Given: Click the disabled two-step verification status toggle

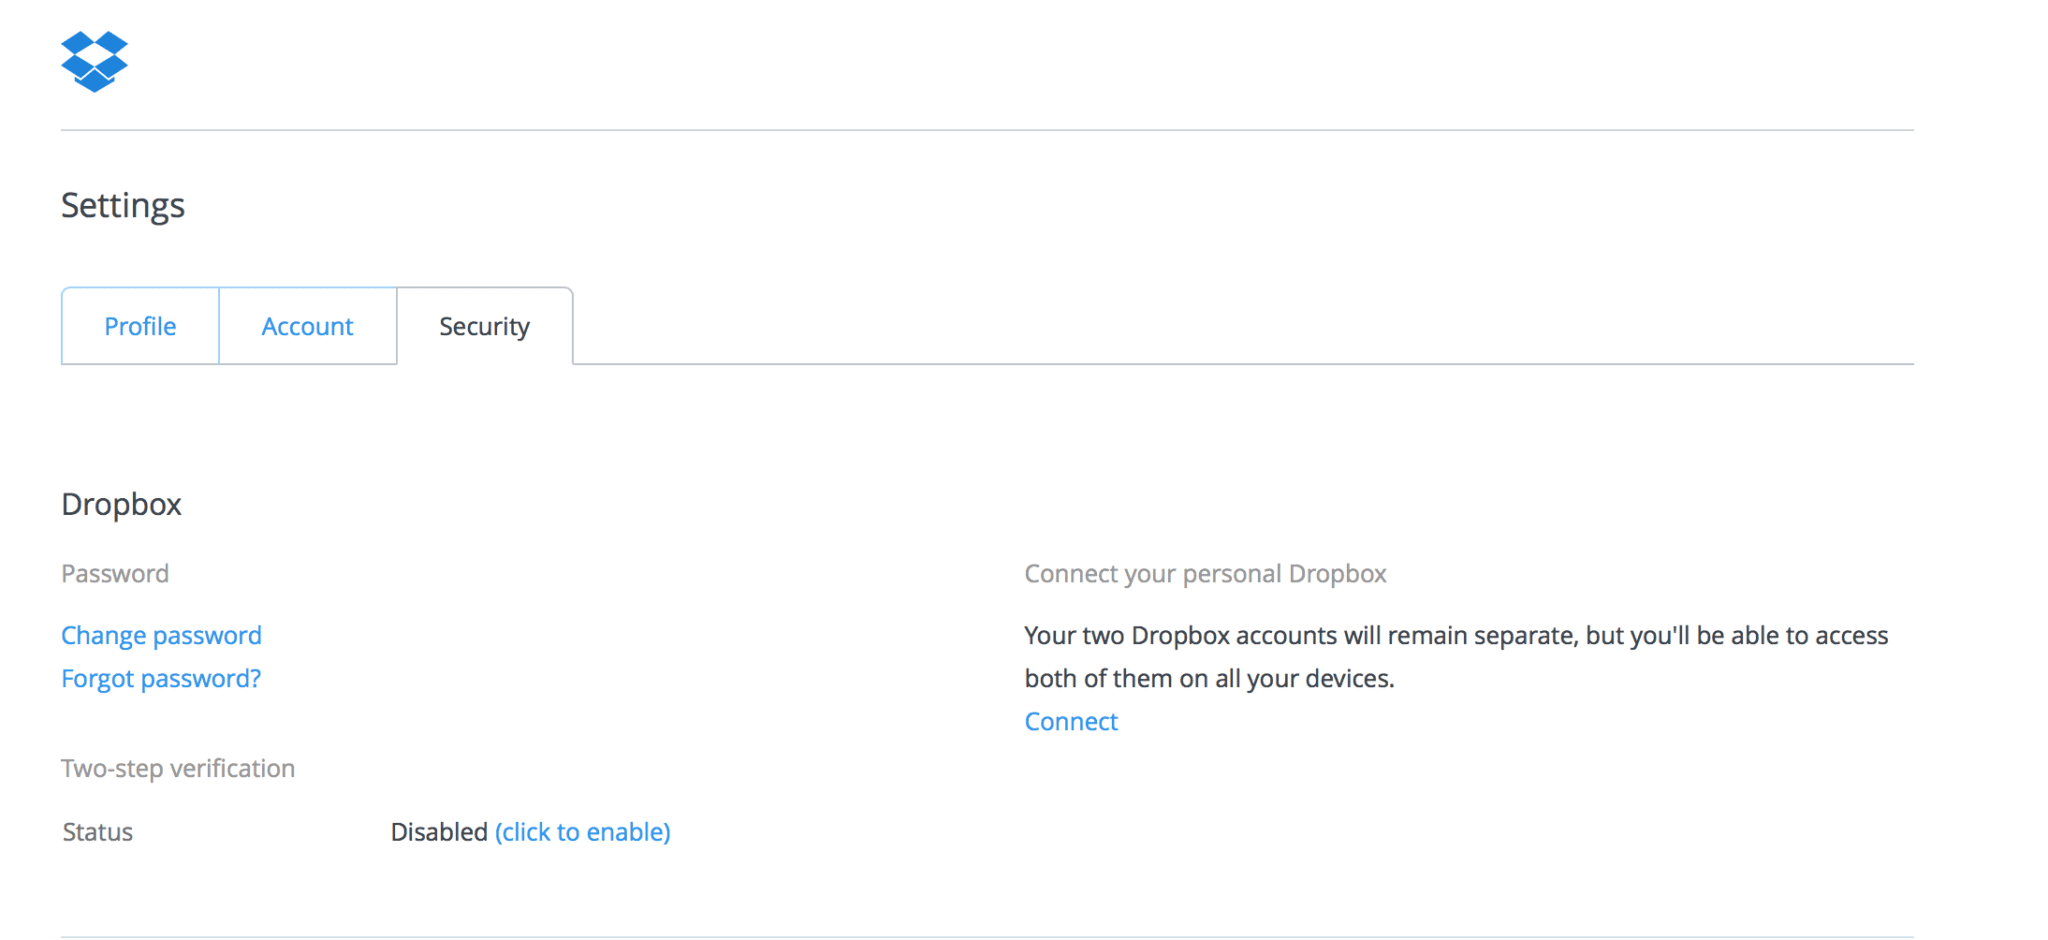Looking at the screenshot, I should coord(582,831).
